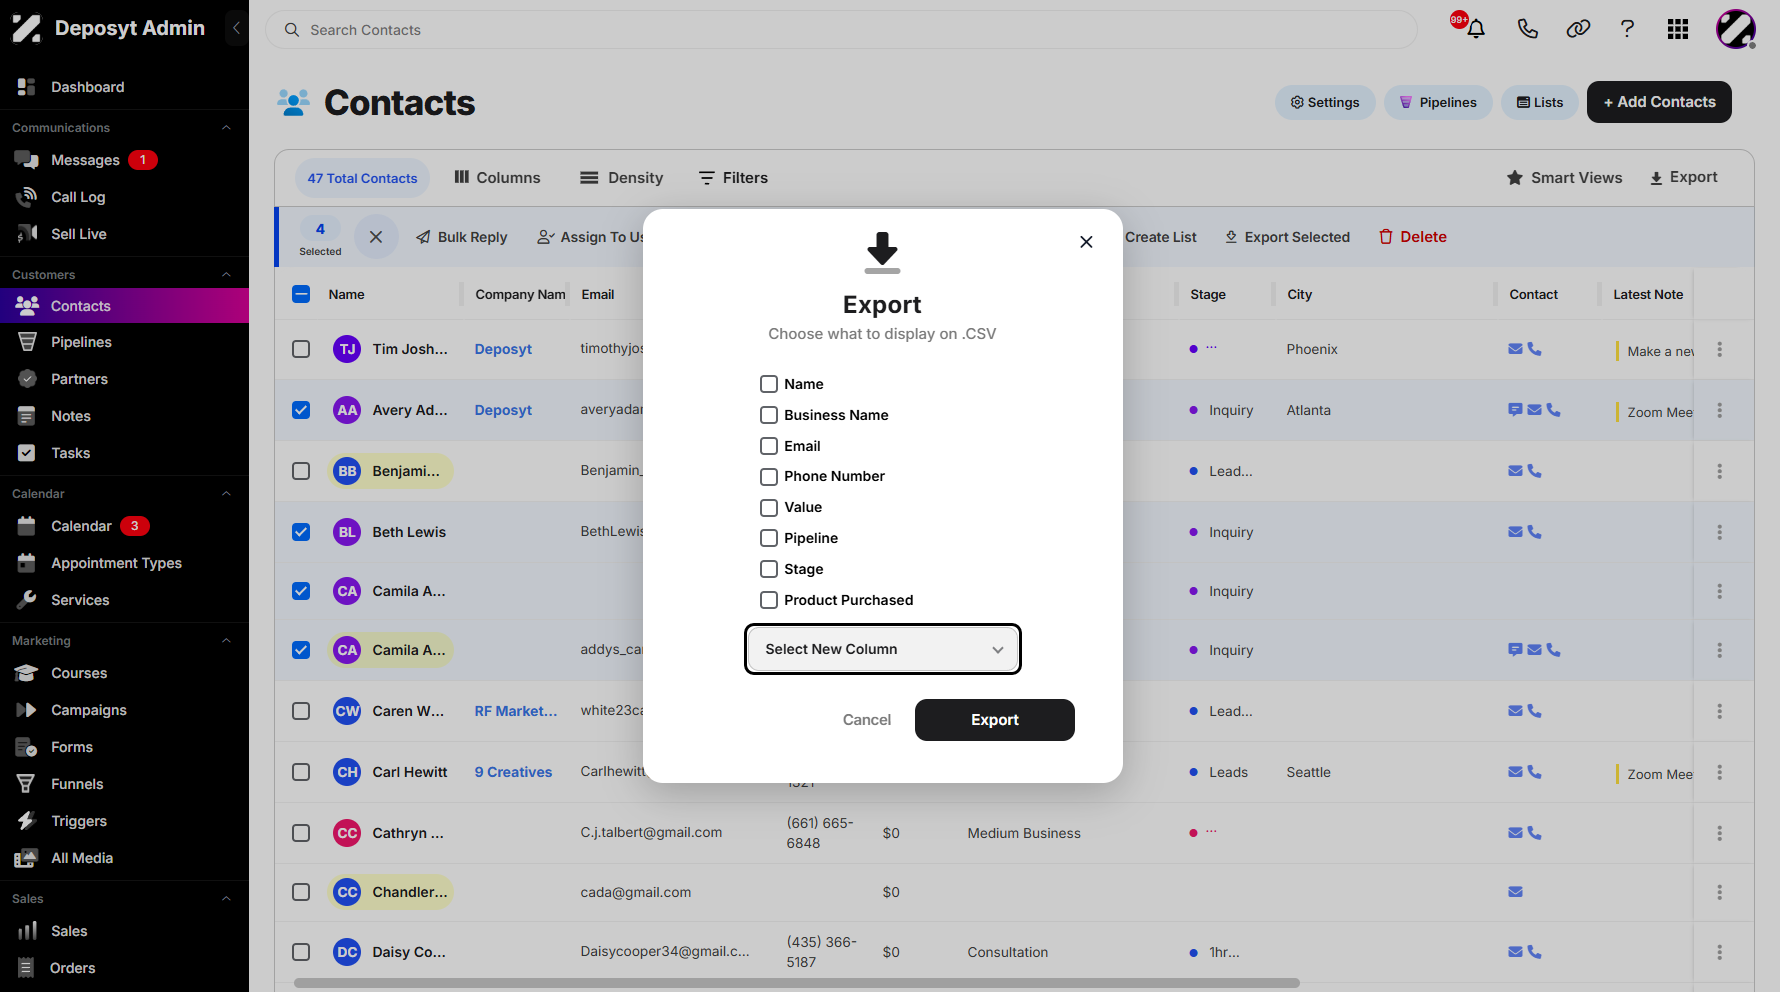1780x992 pixels.
Task: Open the help question mark icon
Action: click(1627, 29)
